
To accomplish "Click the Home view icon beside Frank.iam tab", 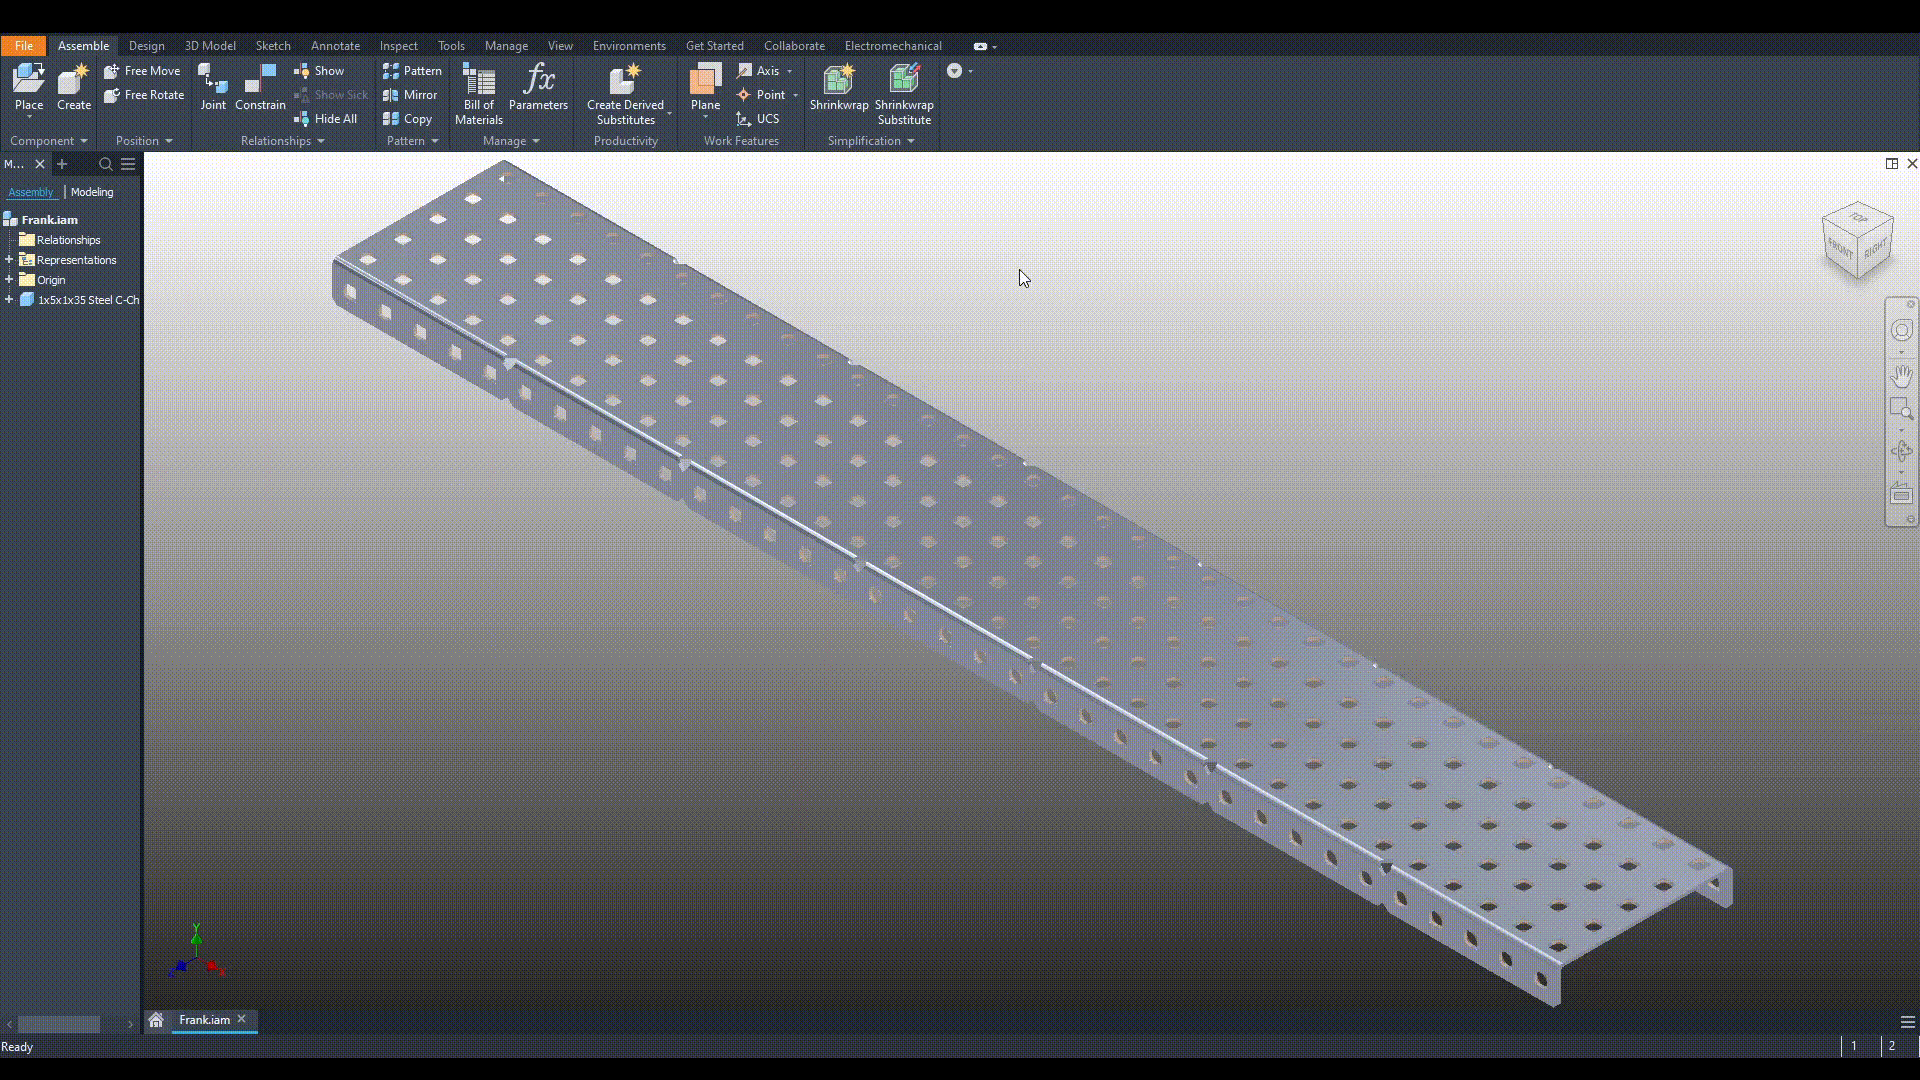I will pos(156,1020).
